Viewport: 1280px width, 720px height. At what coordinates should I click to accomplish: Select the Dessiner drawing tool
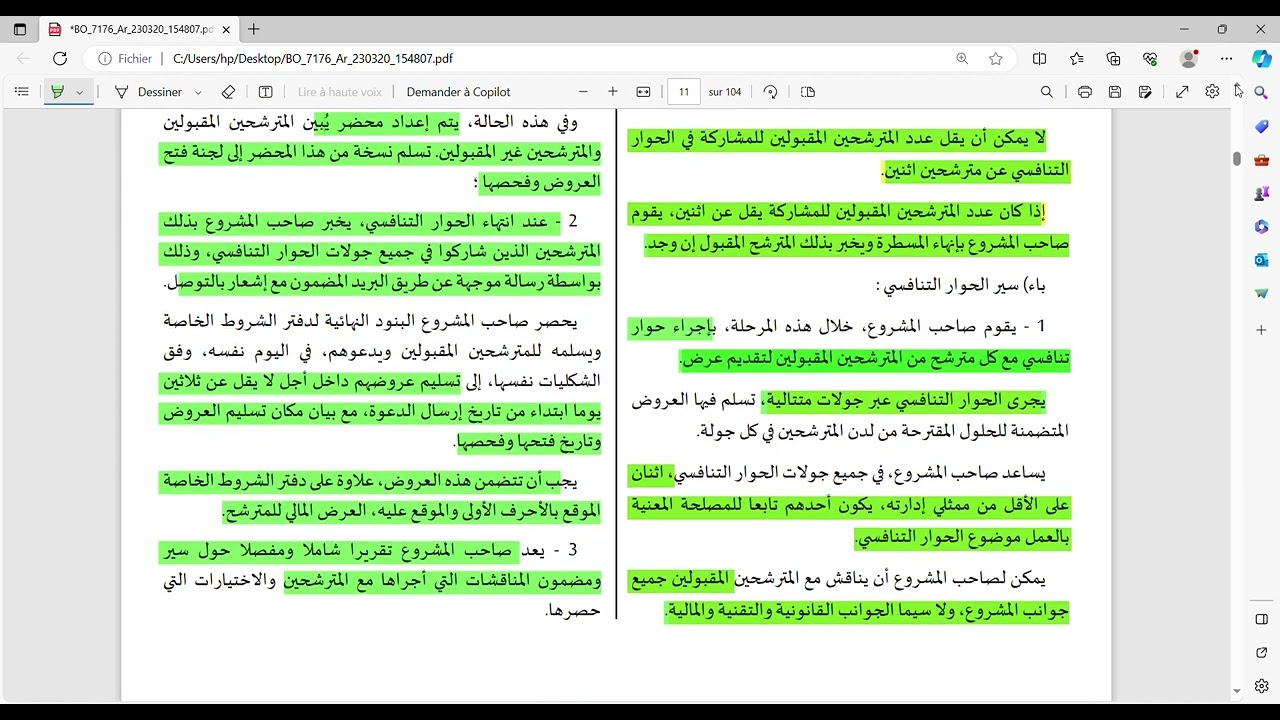coord(148,92)
